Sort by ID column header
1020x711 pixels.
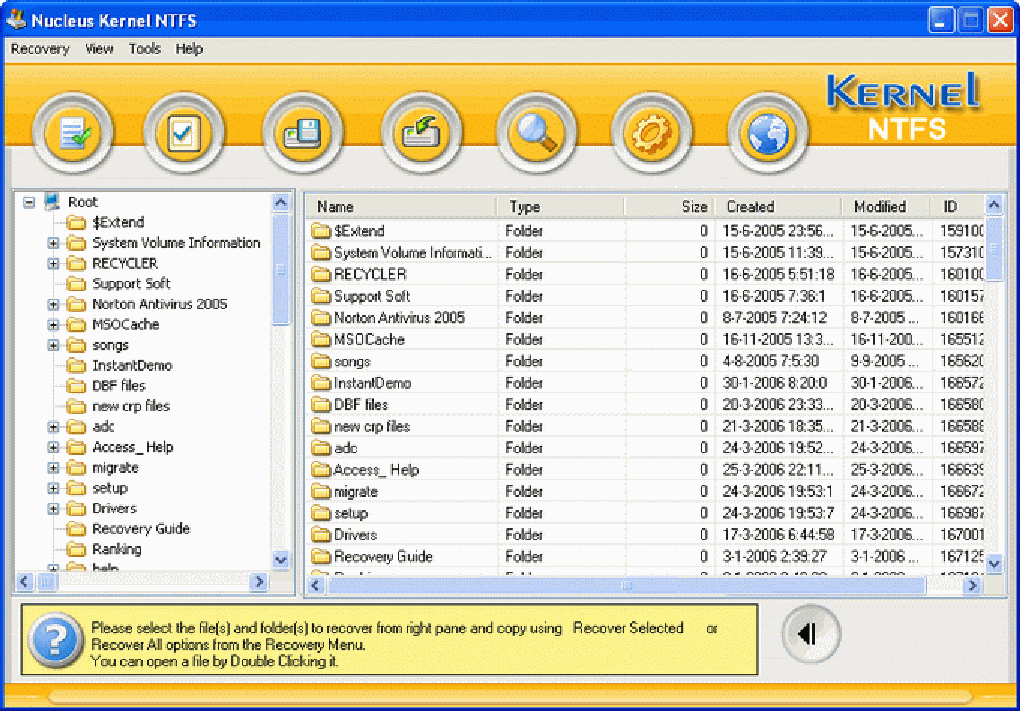tap(958, 207)
